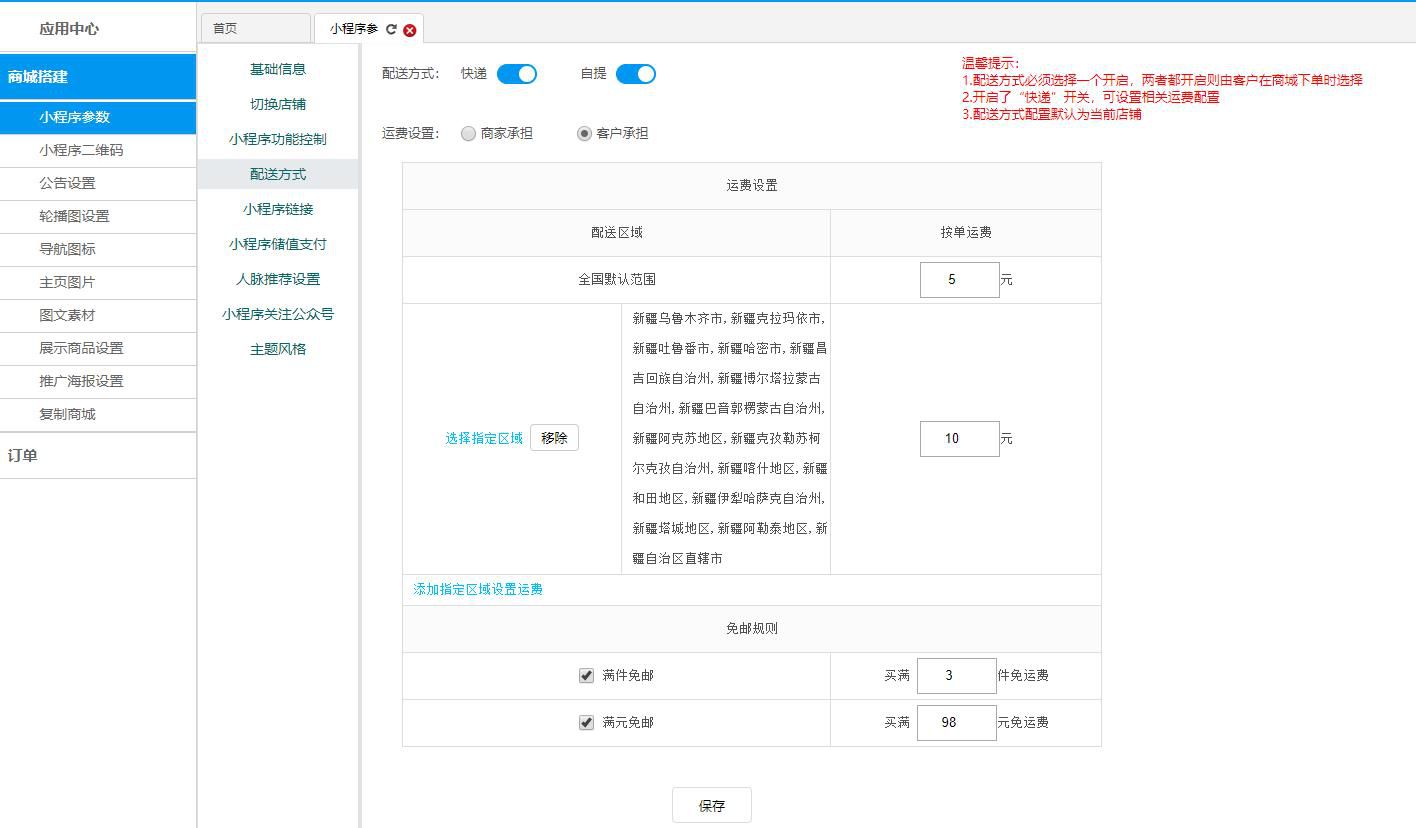Uncheck the 满件免邮 free shipping rule
Viewport: 1416px width, 828px height.
tap(586, 675)
